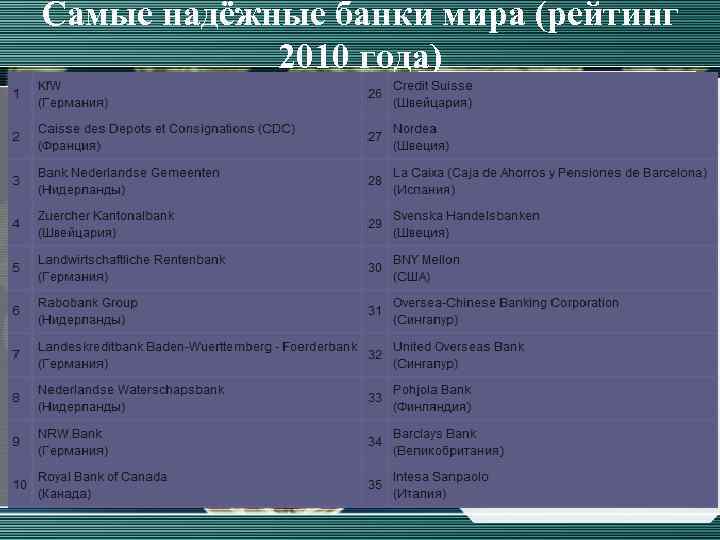This screenshot has height=540, width=720.
Task: Click 'Svenska Handelsbanken' name
Action: point(466,215)
